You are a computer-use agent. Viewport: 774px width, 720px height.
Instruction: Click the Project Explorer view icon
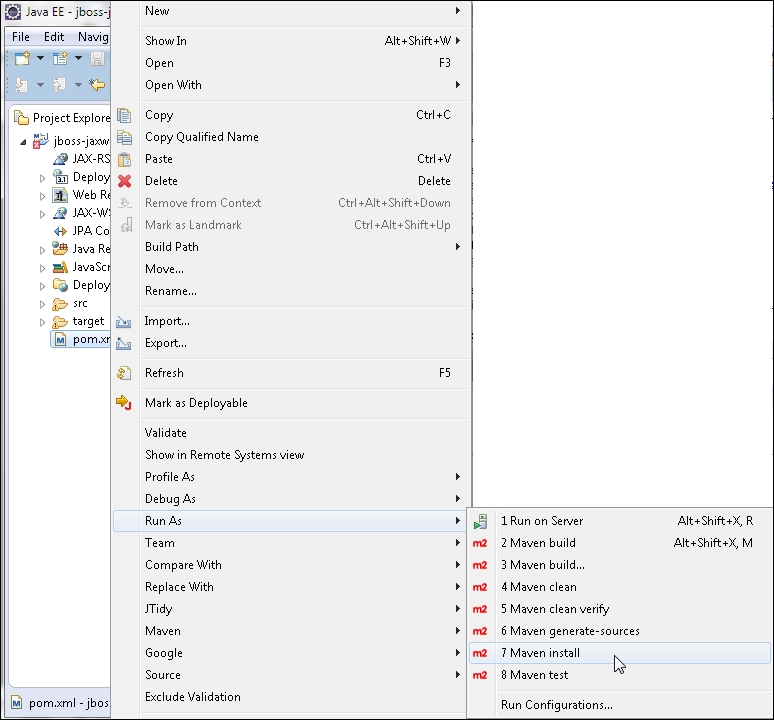21,118
